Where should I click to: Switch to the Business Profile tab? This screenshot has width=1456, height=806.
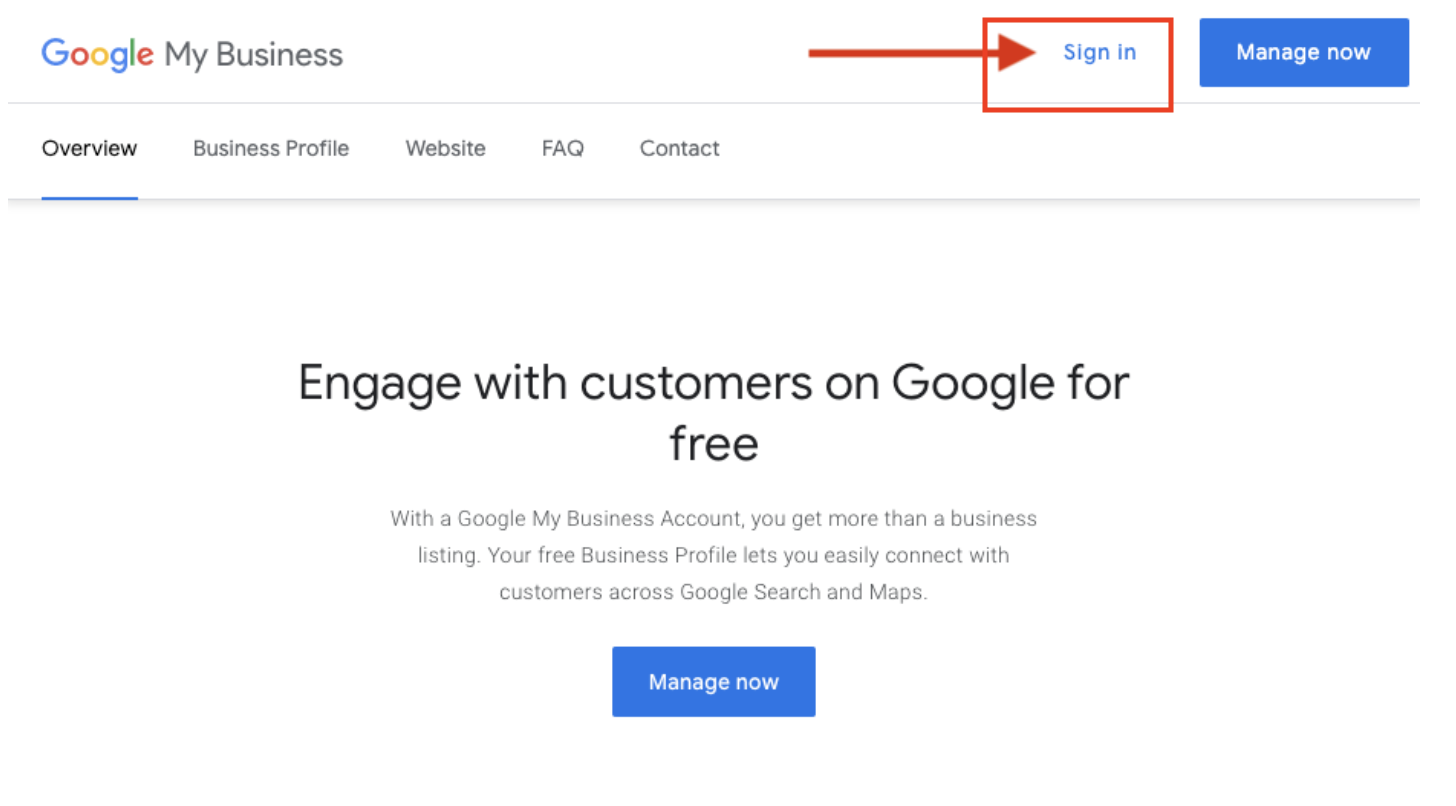click(271, 149)
